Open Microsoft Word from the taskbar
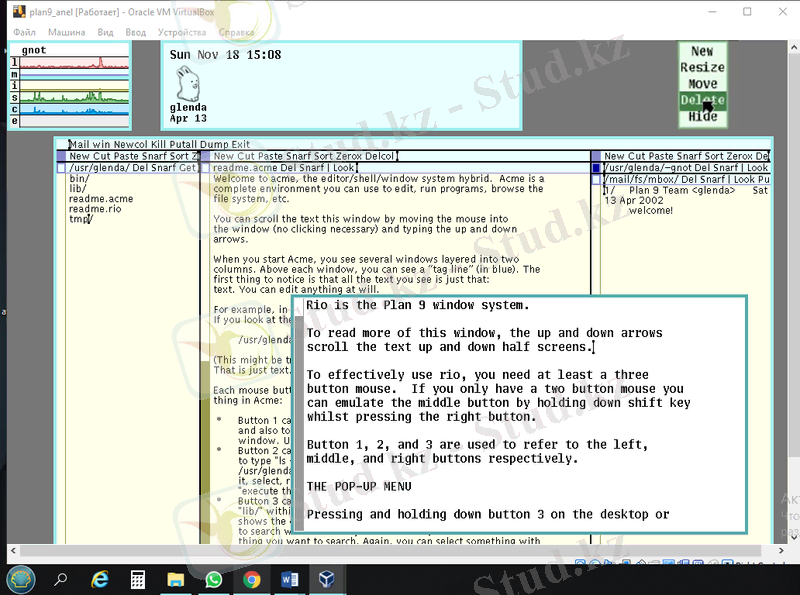Image resolution: width=800 pixels, height=595 pixels. [289, 578]
